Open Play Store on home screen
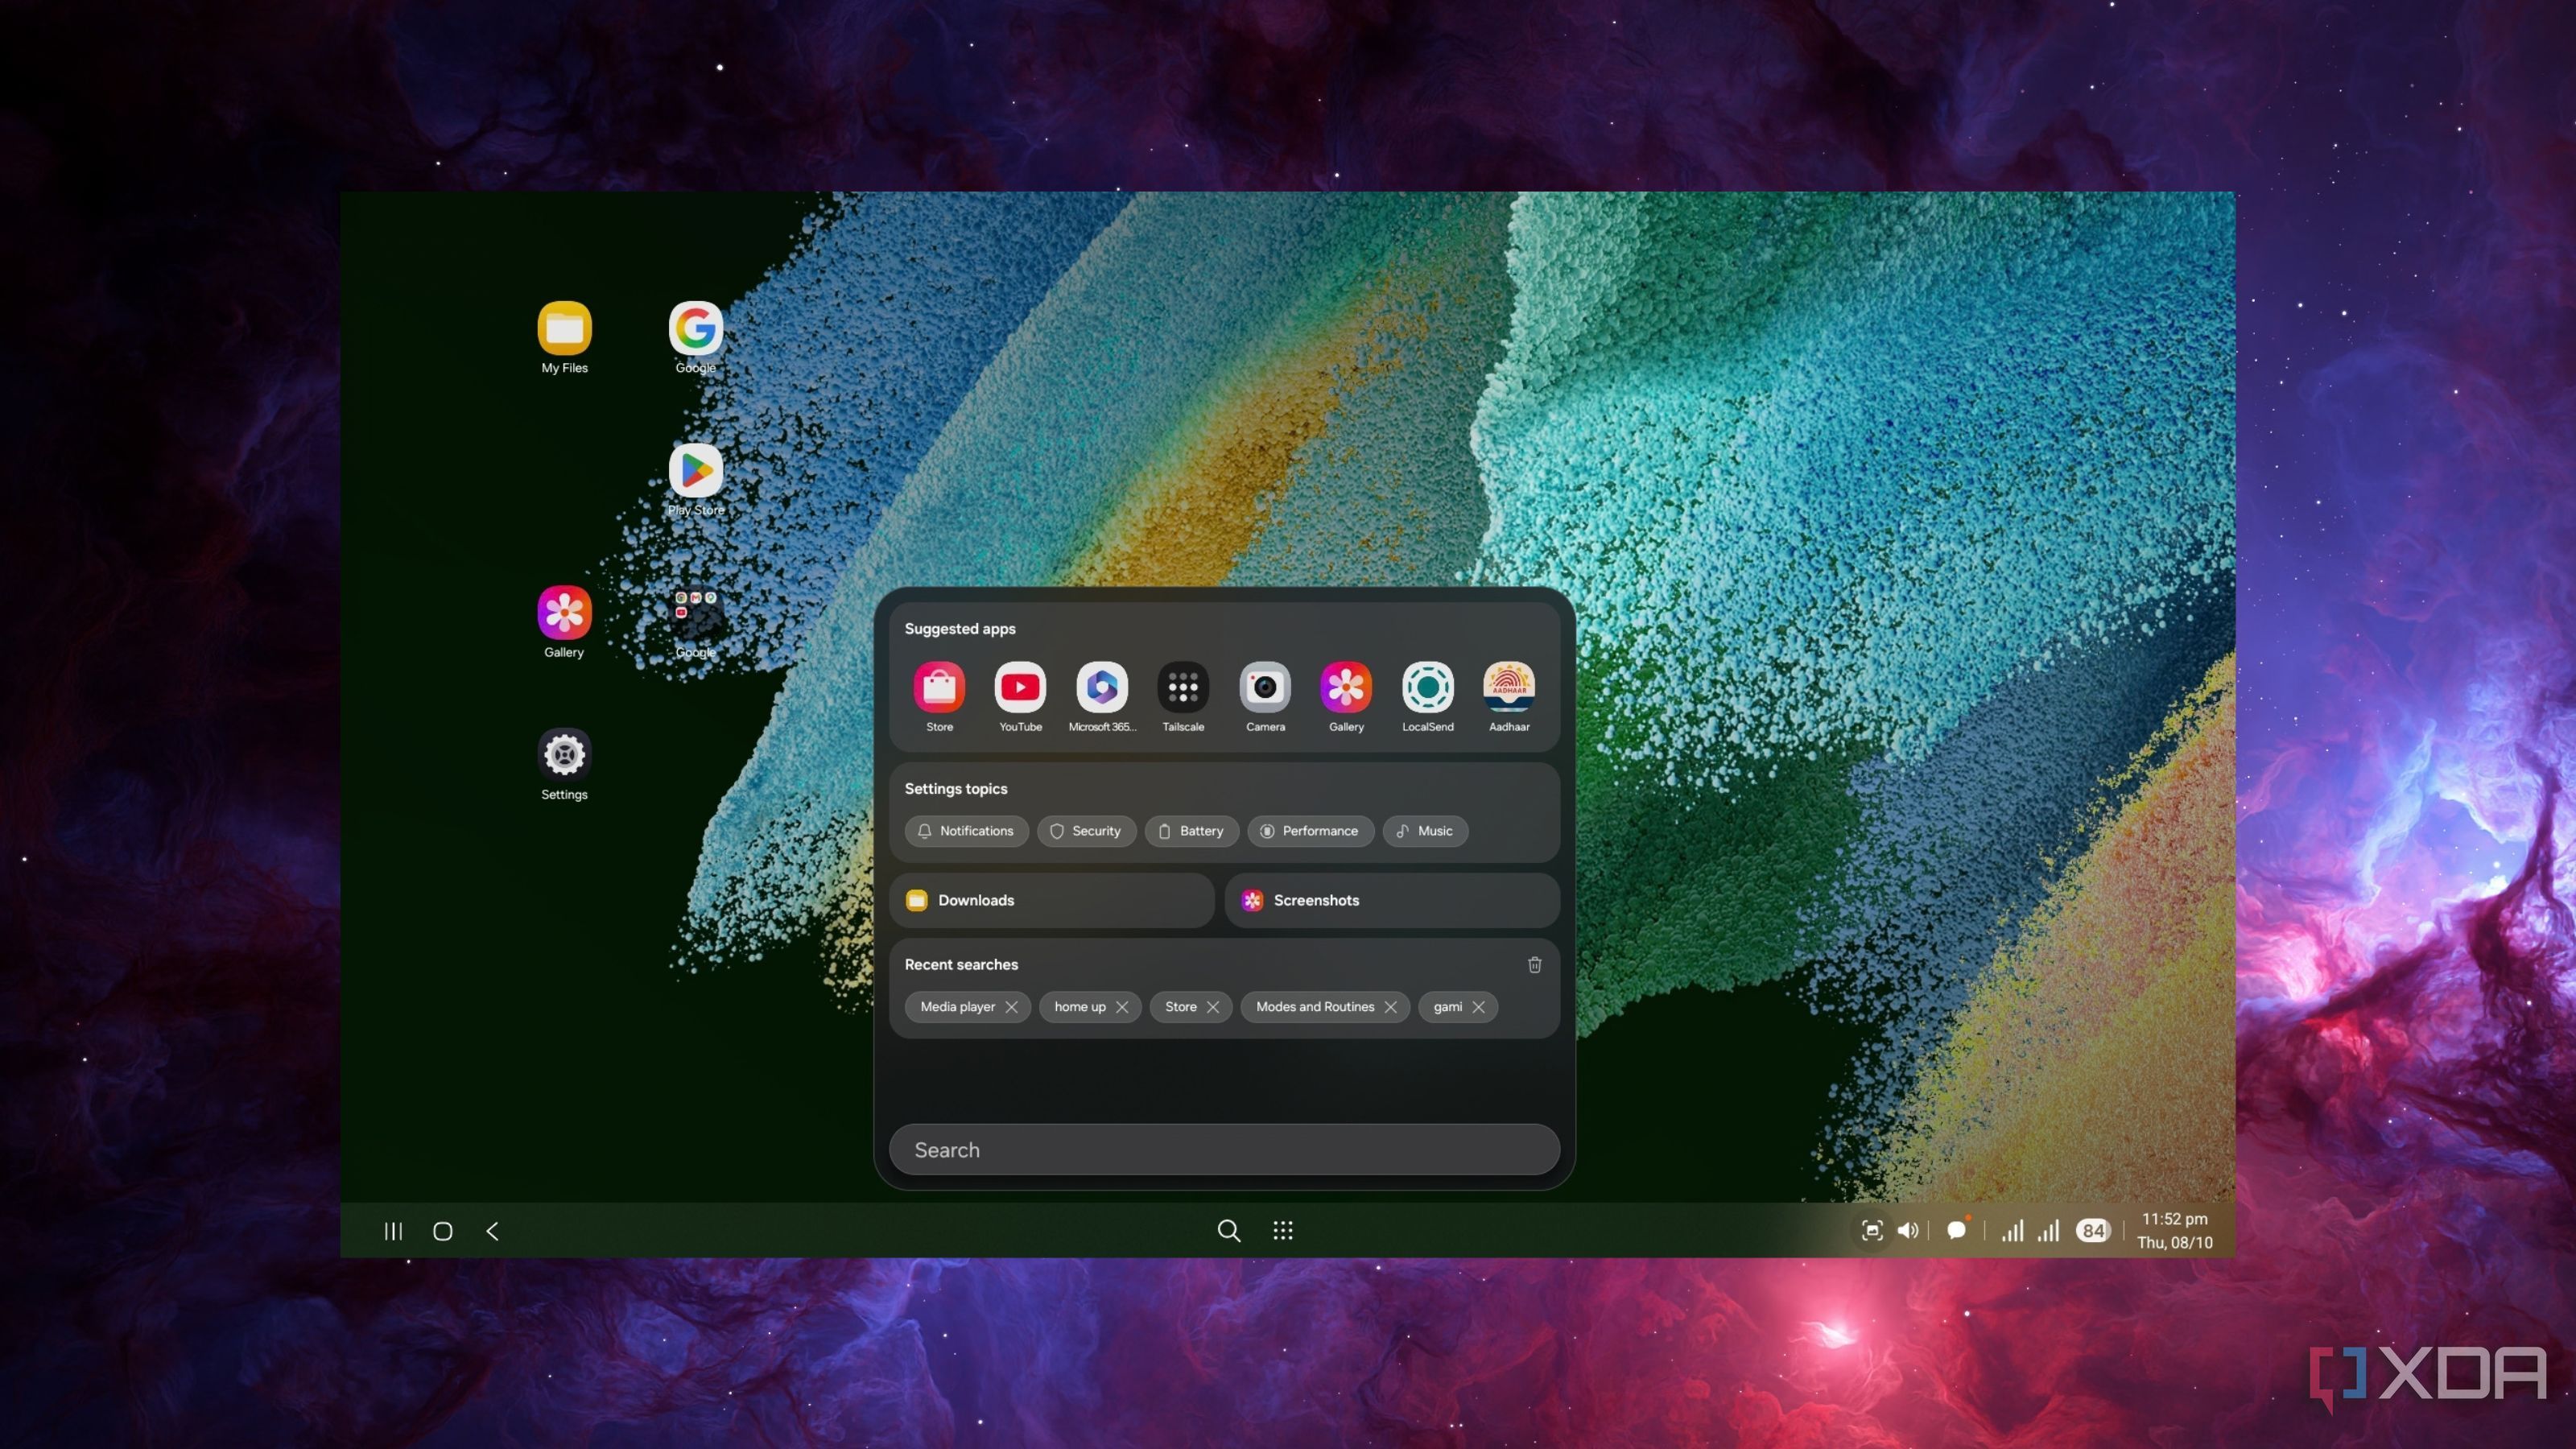2576x1449 pixels. point(696,470)
